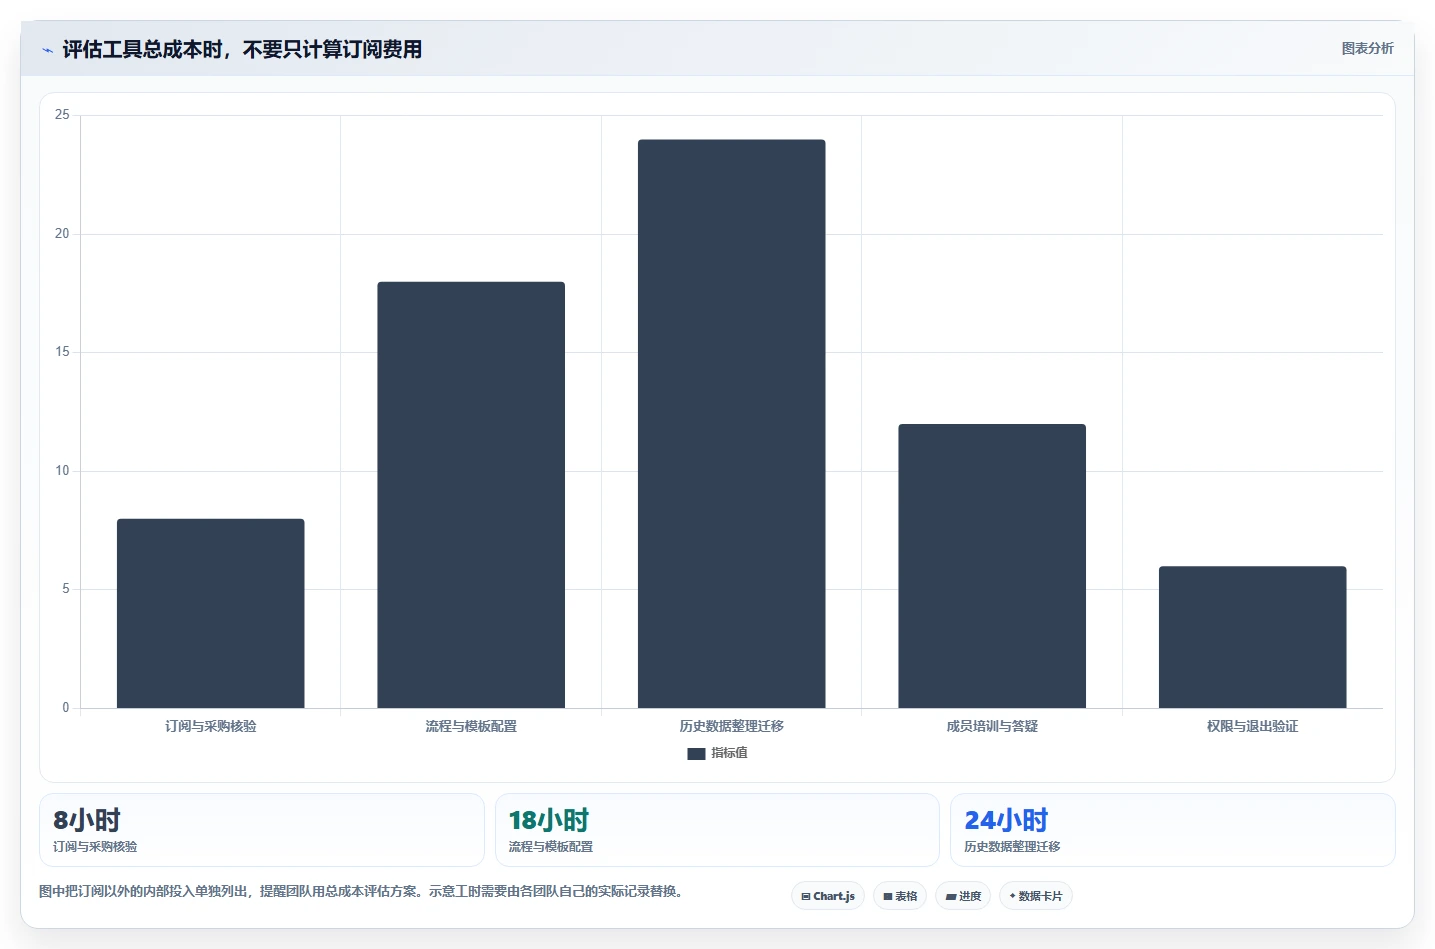The image size is (1435, 949).
Task: Click the footnote text starting 图中把订阅以外
Action: (363, 891)
